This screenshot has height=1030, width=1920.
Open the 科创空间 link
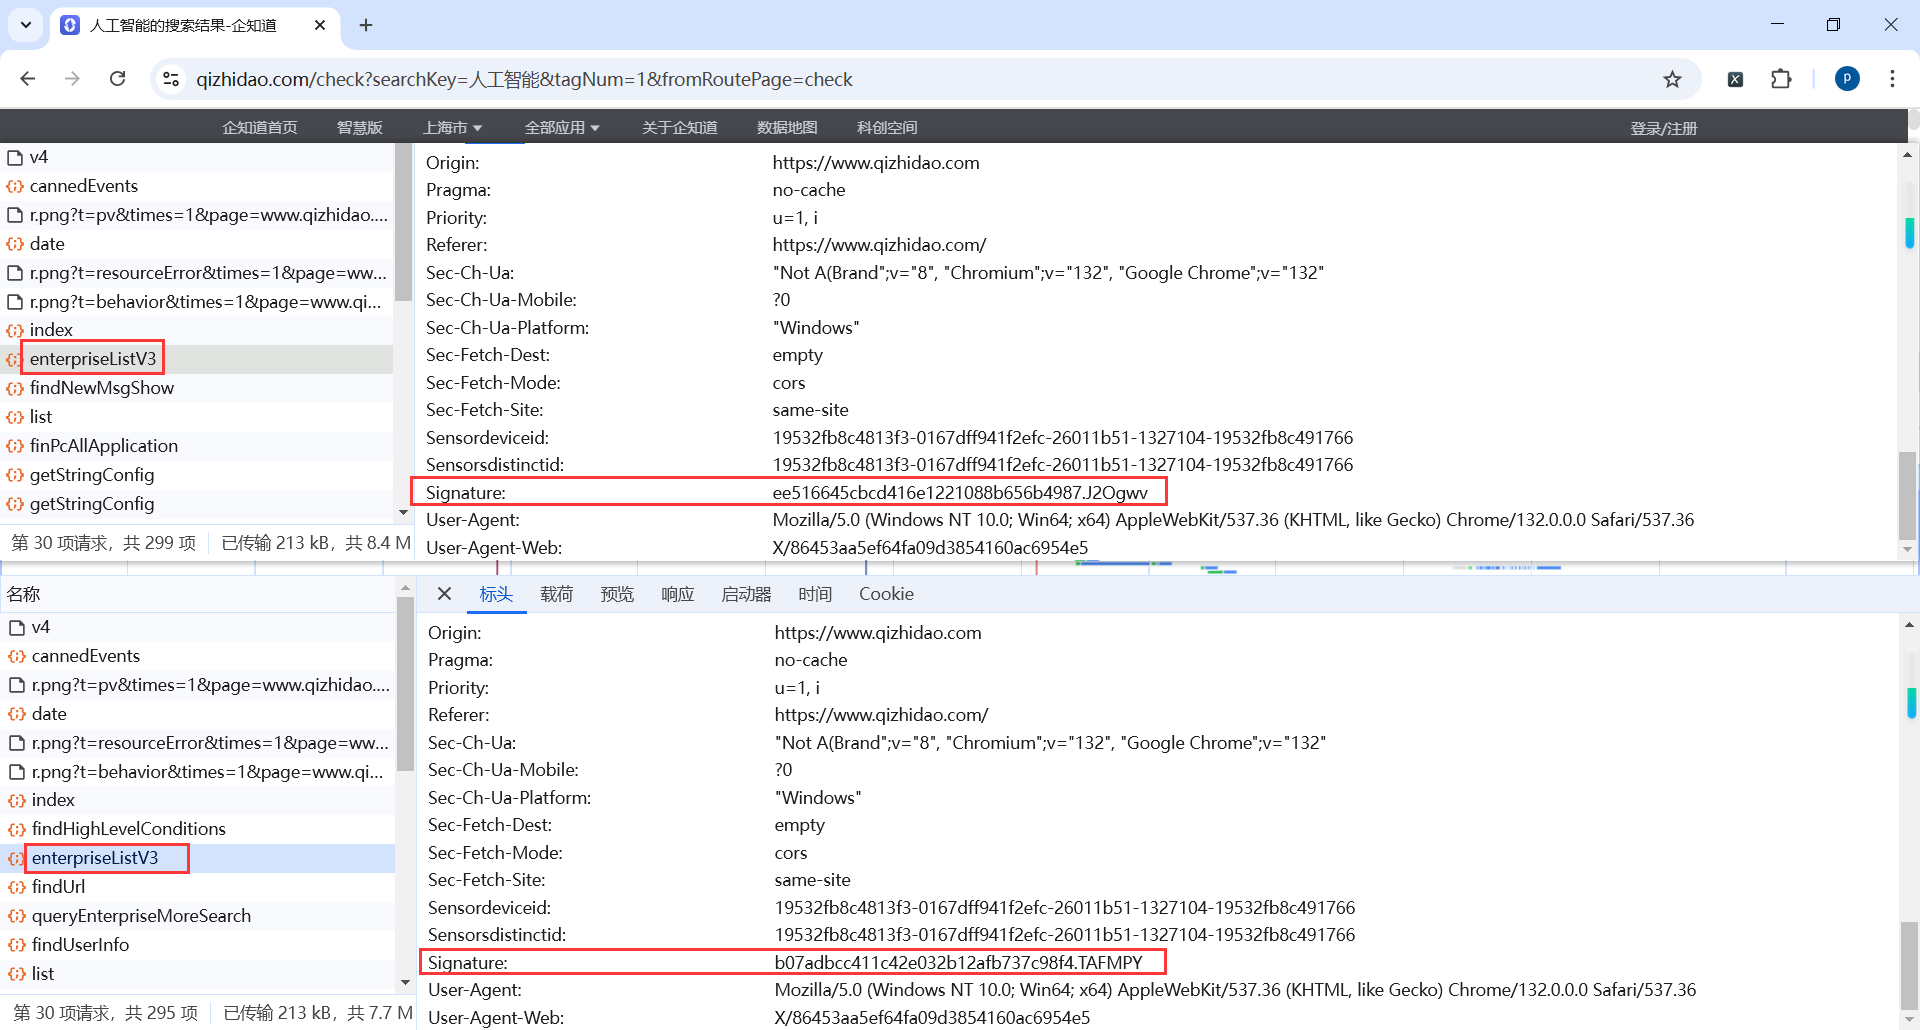coord(887,128)
